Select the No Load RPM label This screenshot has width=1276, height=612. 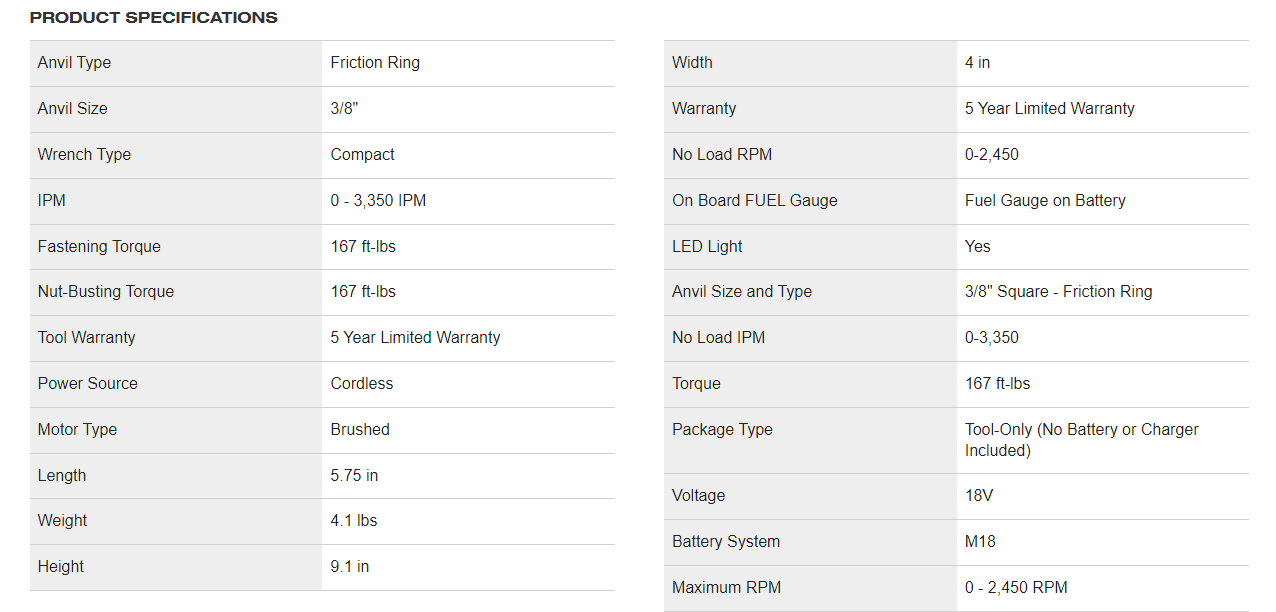click(x=722, y=155)
